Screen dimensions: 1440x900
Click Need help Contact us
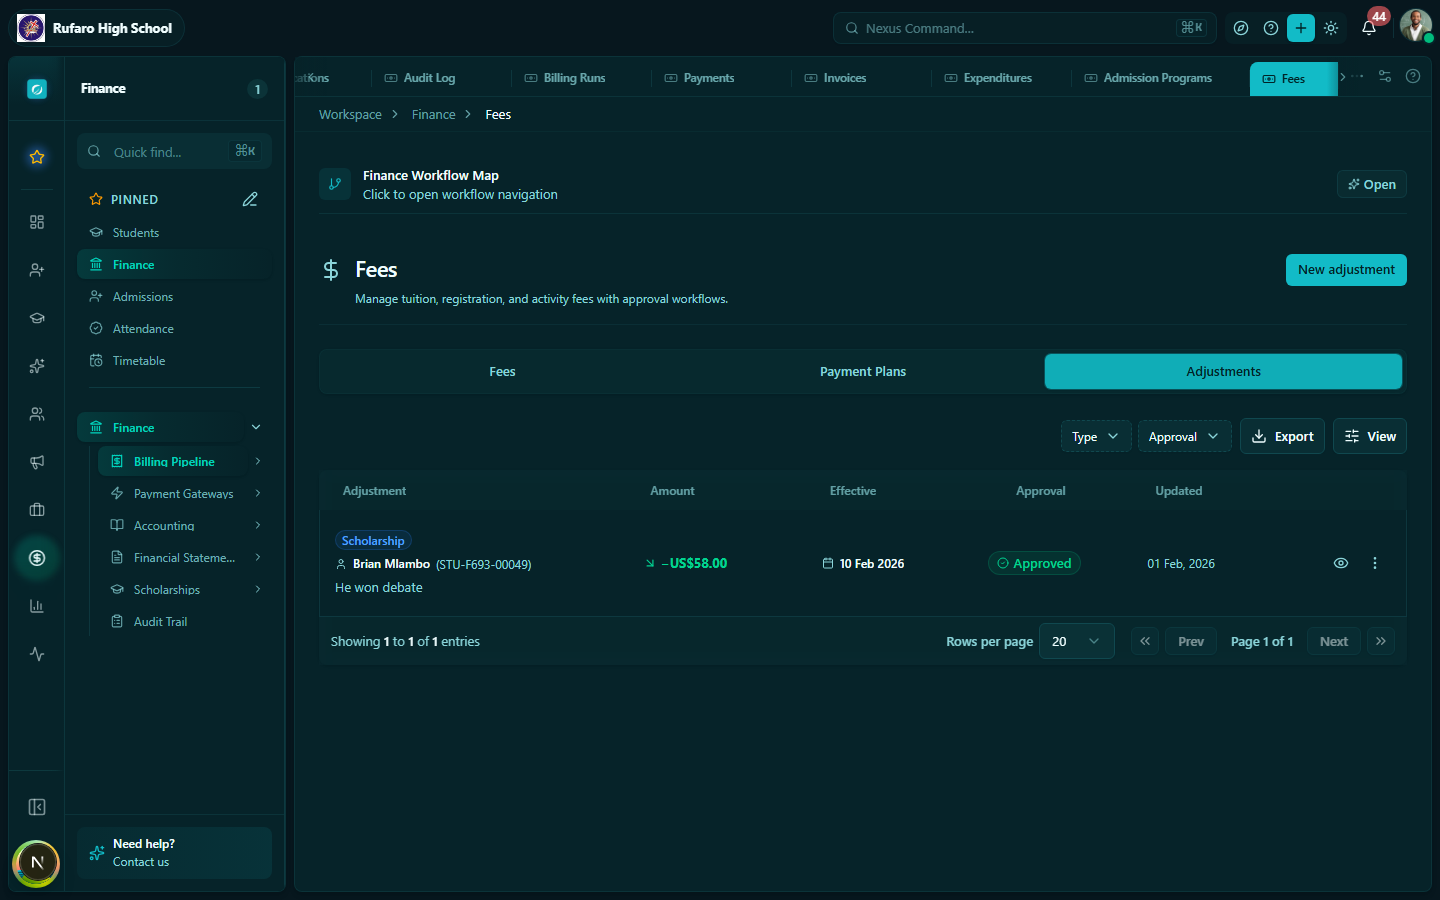(174, 853)
